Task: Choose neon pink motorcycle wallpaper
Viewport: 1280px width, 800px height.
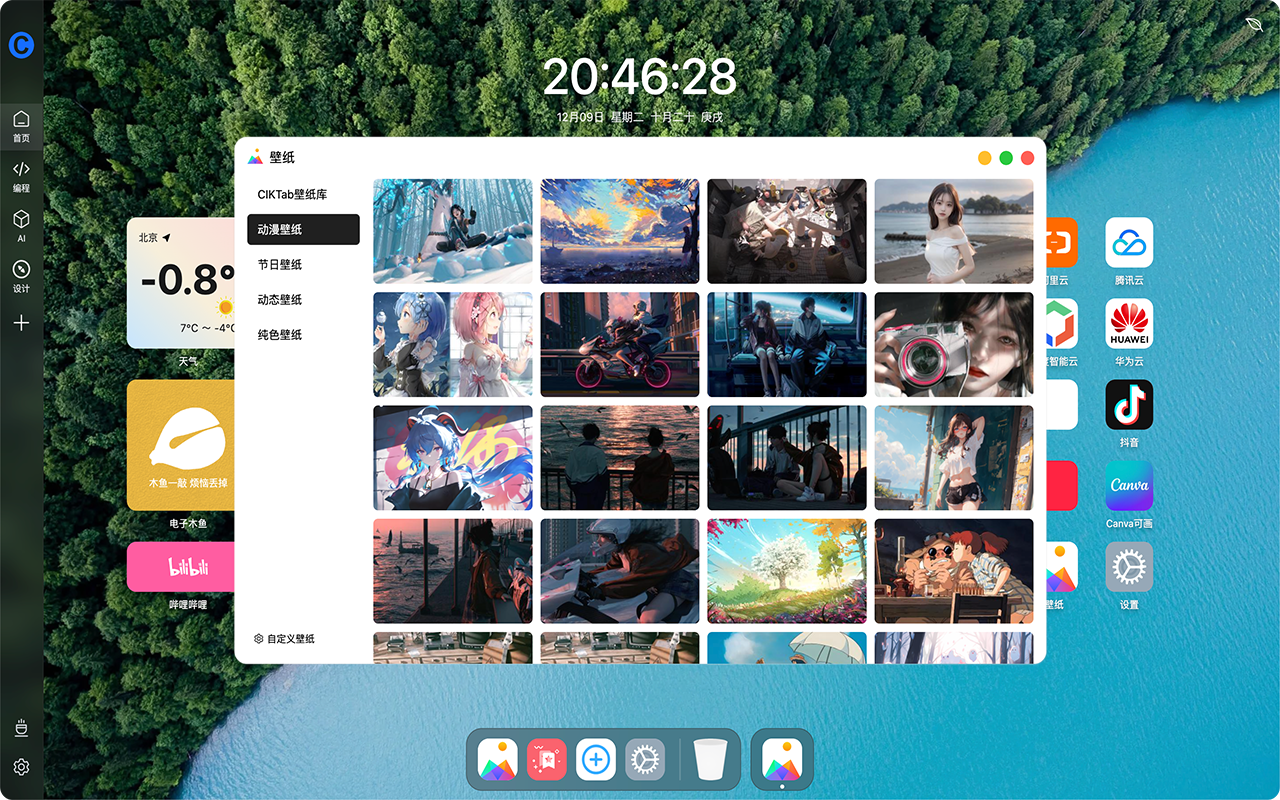Action: (x=620, y=345)
